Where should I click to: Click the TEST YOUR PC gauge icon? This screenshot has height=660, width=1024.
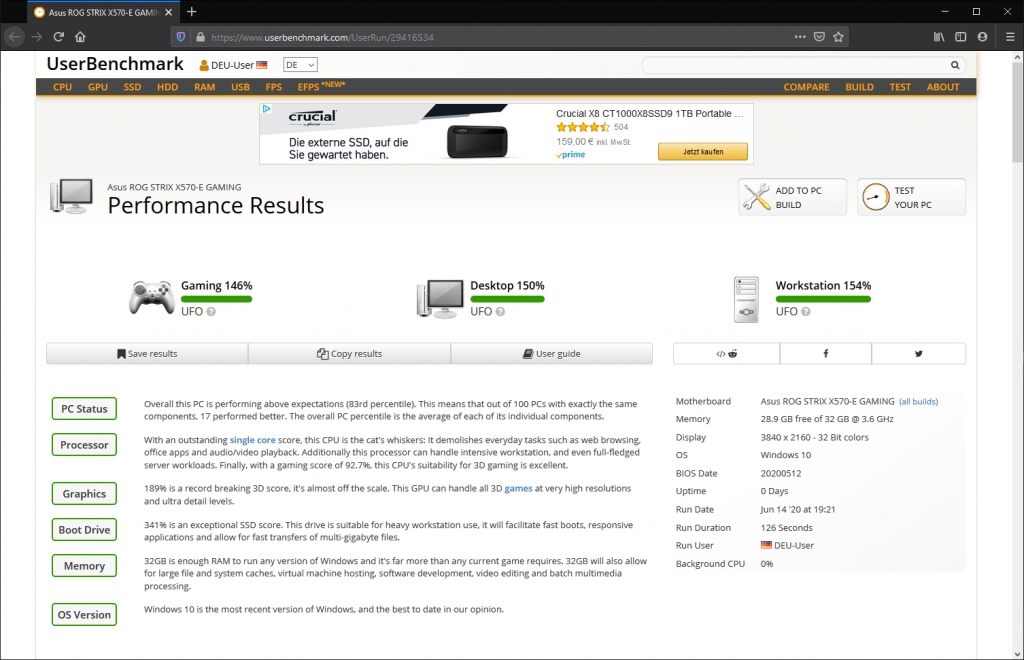tap(876, 196)
